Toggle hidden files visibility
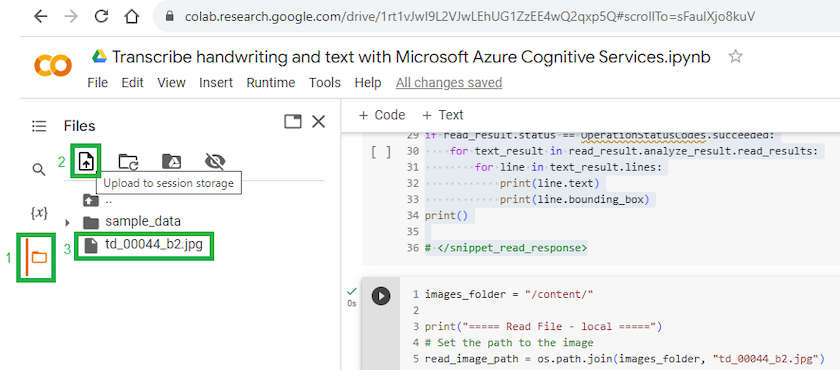The height and width of the screenshot is (370, 840). coord(215,161)
